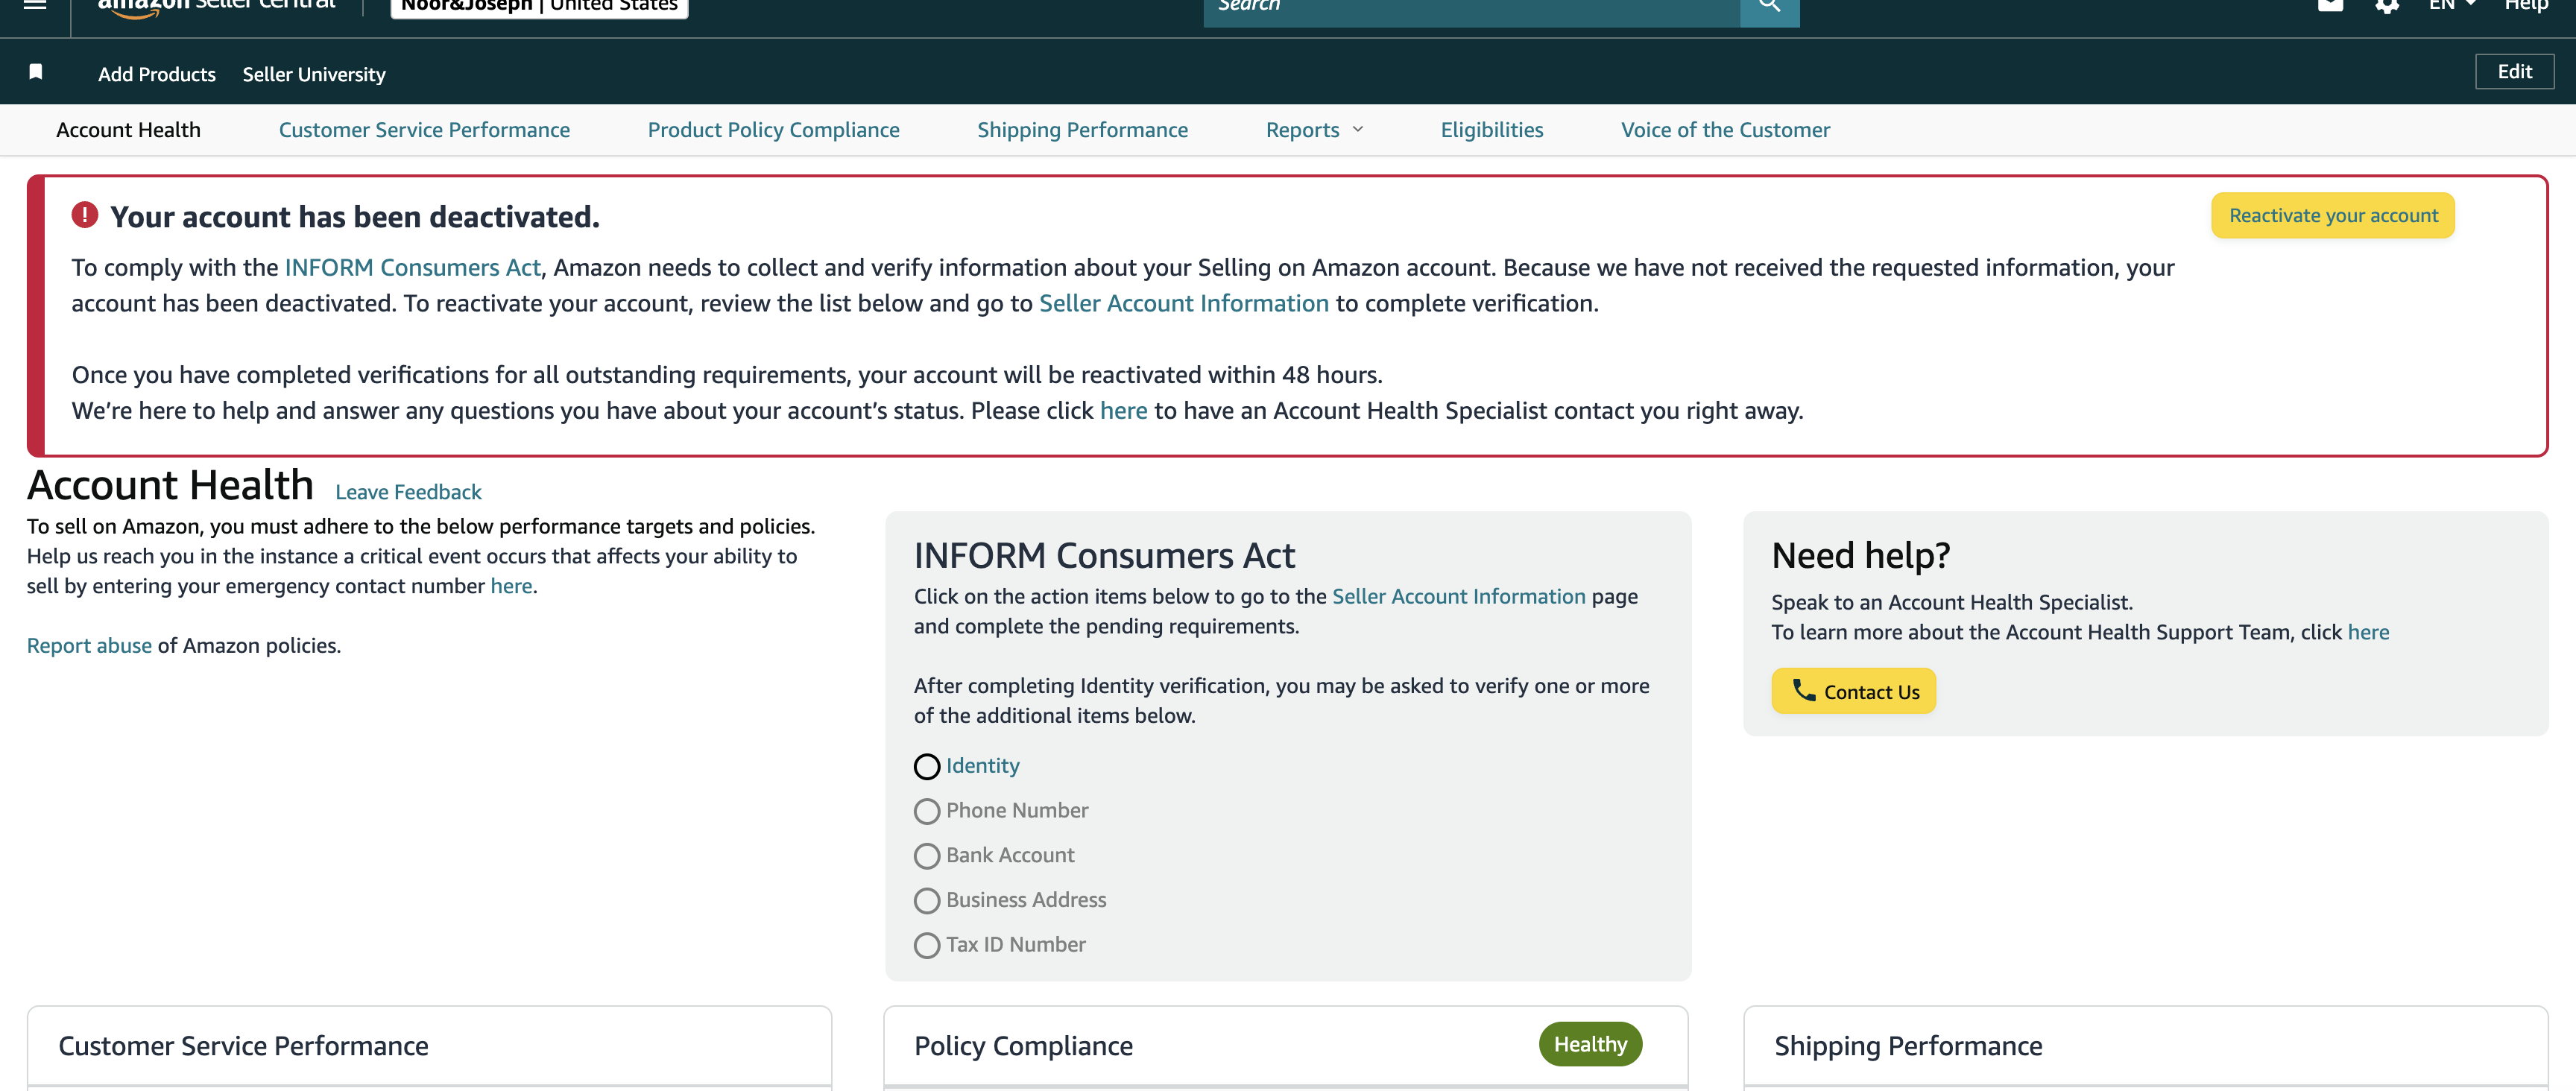2576x1091 pixels.
Task: Click the Shipping Performance card heading
Action: (x=1907, y=1046)
